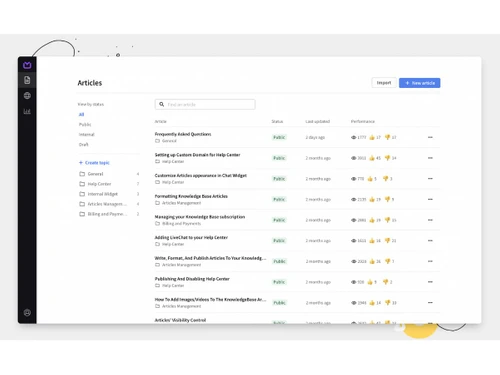Open the Articles document icon in sidebar
The width and height of the screenshot is (500, 375).
[x=27, y=80]
